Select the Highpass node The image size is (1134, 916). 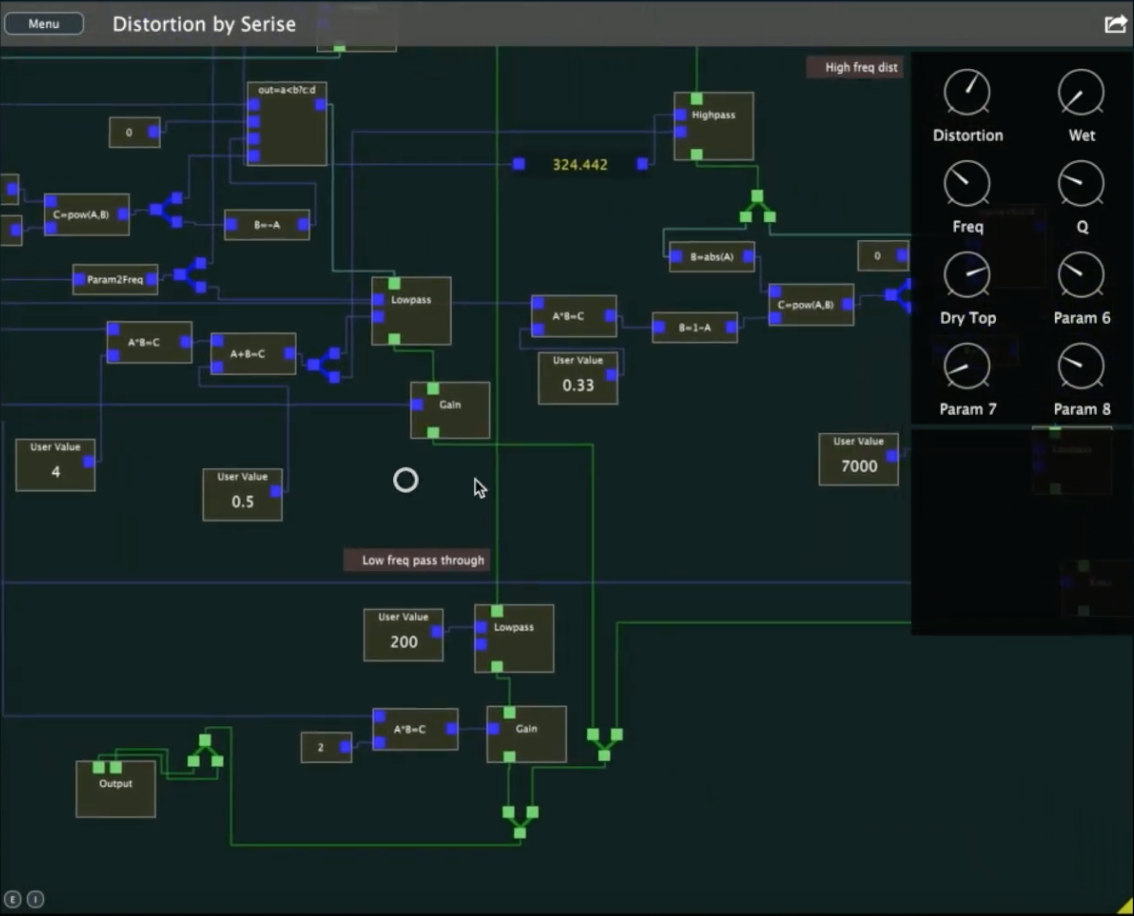713,126
